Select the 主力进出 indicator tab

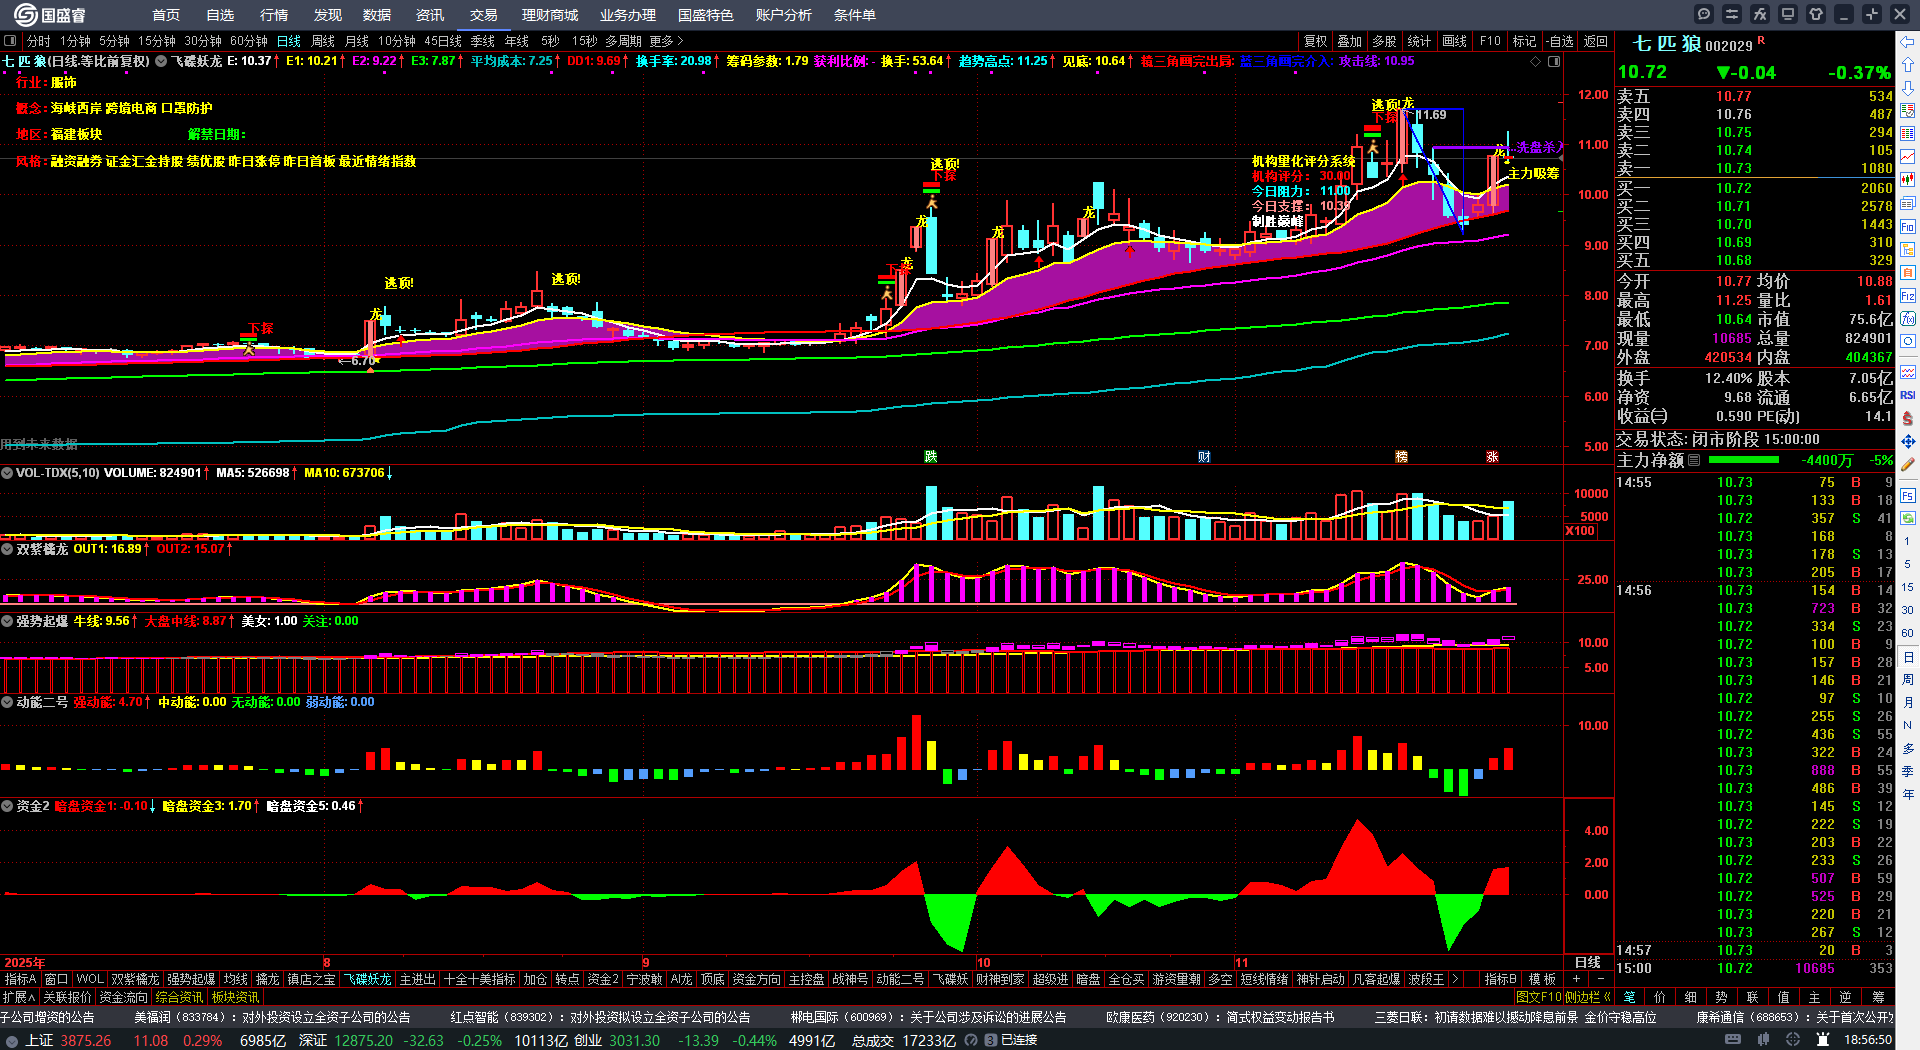417,979
